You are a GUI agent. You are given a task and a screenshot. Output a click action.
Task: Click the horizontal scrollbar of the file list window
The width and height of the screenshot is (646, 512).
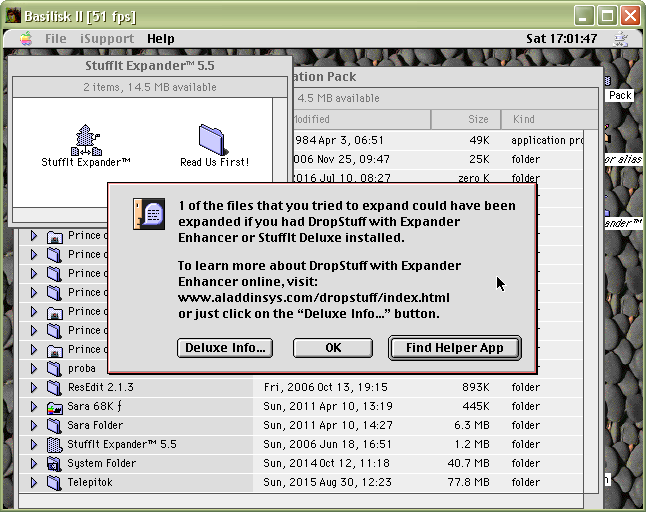point(301,502)
